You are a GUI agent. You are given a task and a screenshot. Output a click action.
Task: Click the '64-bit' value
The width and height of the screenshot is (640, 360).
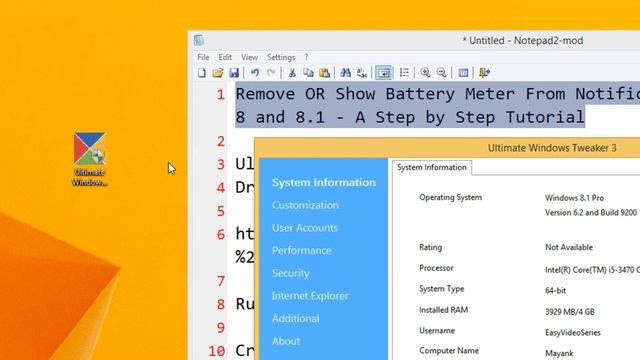(555, 291)
